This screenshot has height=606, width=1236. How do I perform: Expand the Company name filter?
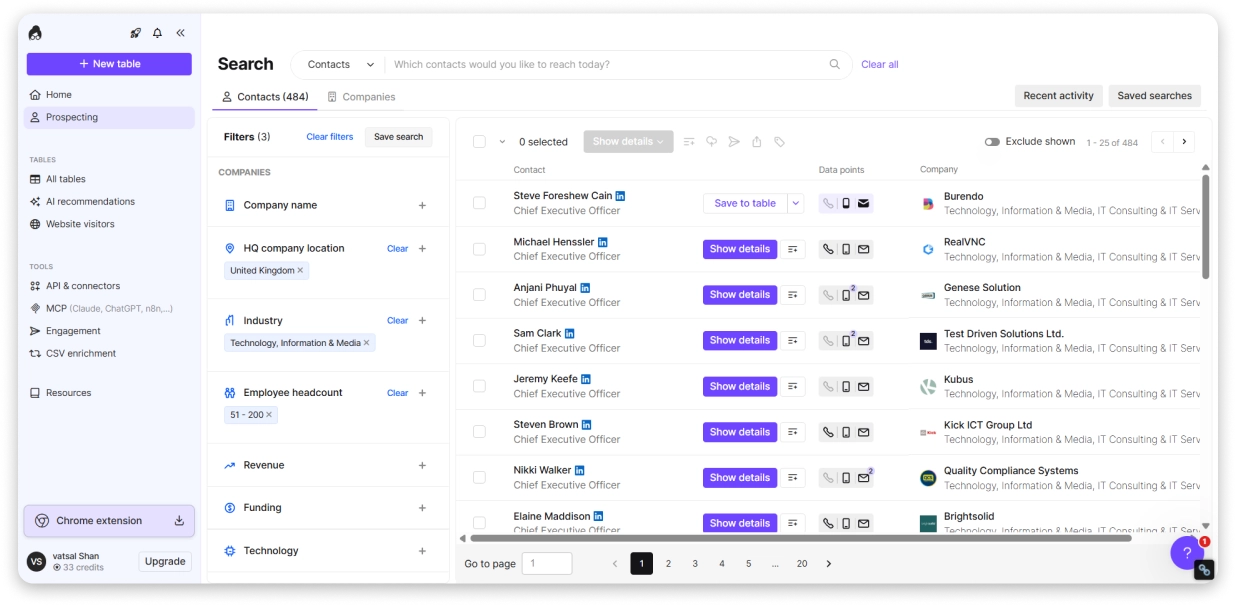point(422,205)
